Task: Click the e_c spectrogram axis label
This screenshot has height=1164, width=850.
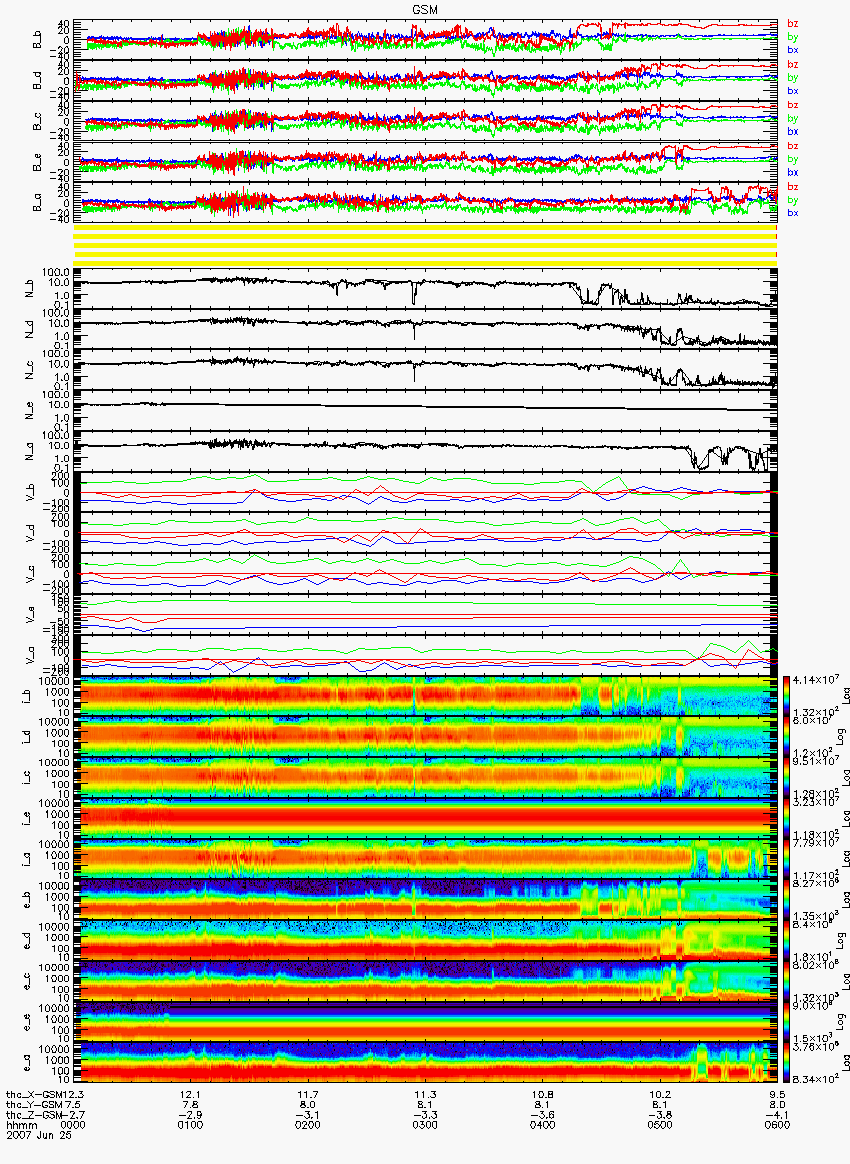Action: pyautogui.click(x=26, y=981)
